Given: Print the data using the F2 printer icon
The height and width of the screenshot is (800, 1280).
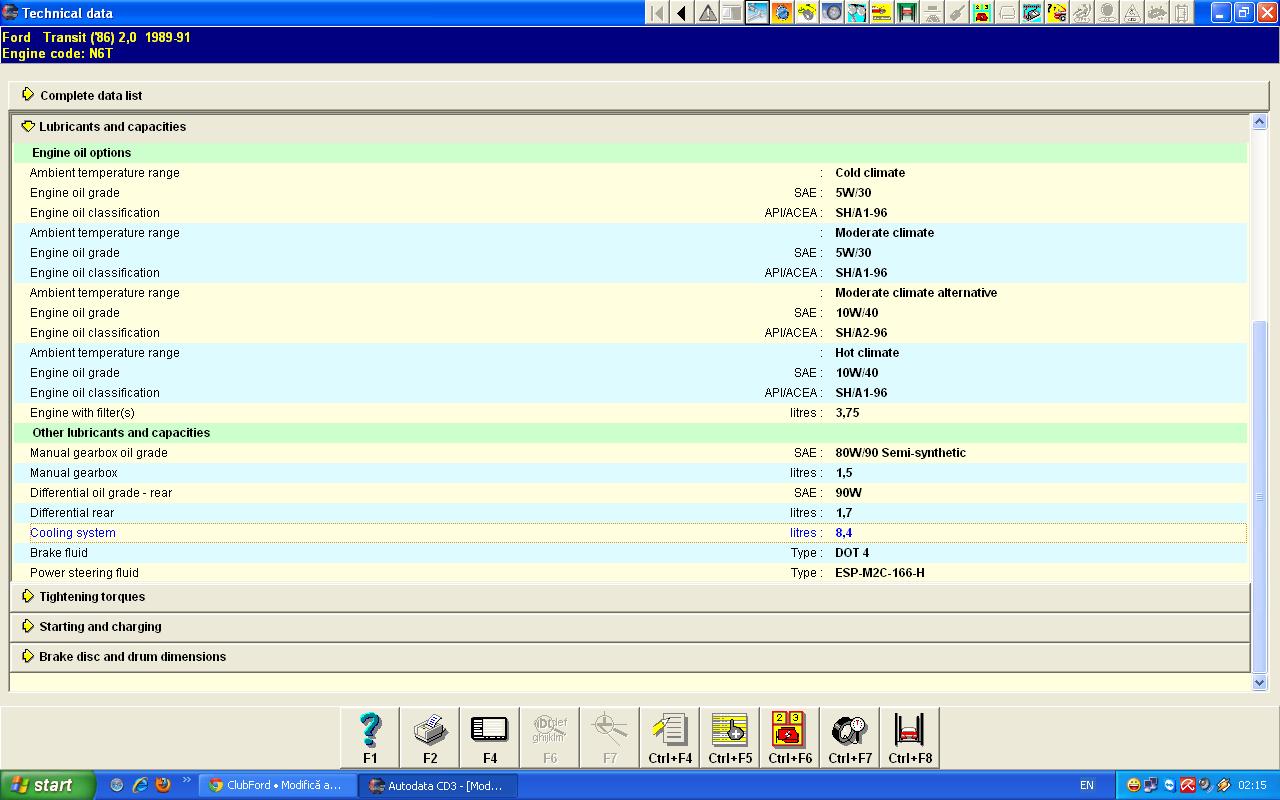Looking at the screenshot, I should (x=430, y=737).
